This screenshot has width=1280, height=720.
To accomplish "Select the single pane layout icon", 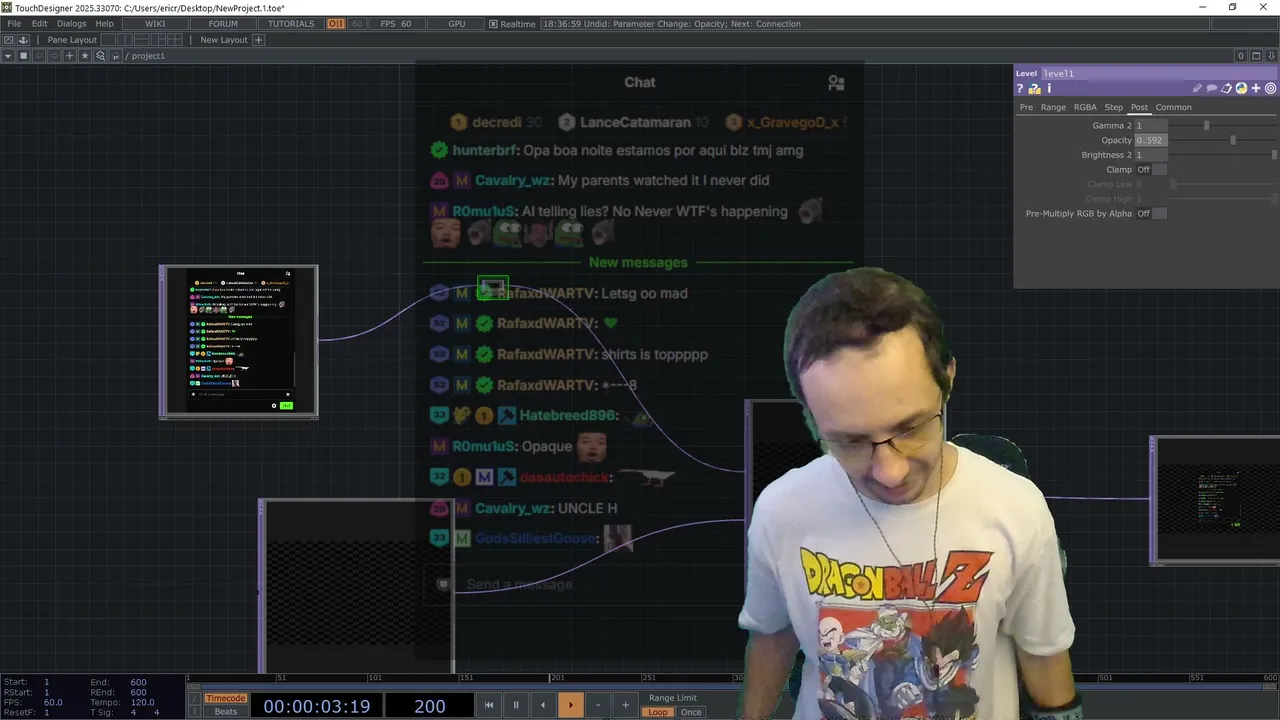I will [x=110, y=40].
